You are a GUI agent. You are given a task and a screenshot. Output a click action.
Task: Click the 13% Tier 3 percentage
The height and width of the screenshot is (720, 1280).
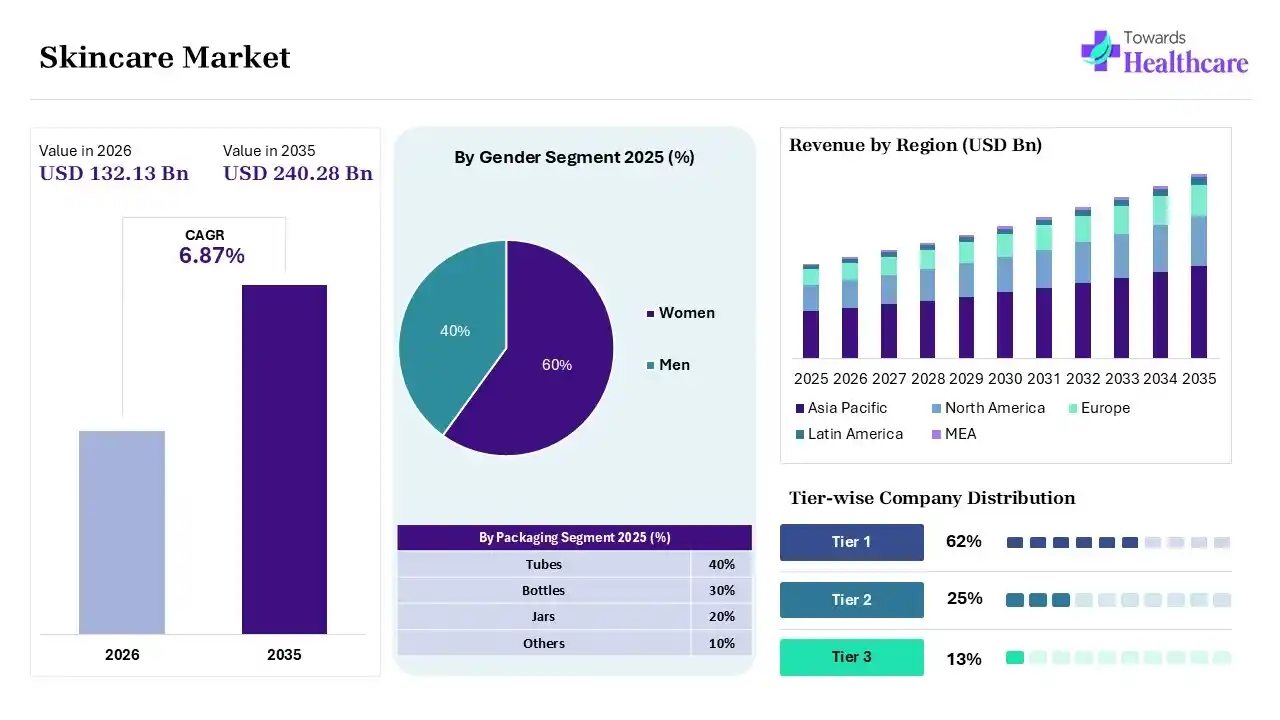click(x=964, y=659)
